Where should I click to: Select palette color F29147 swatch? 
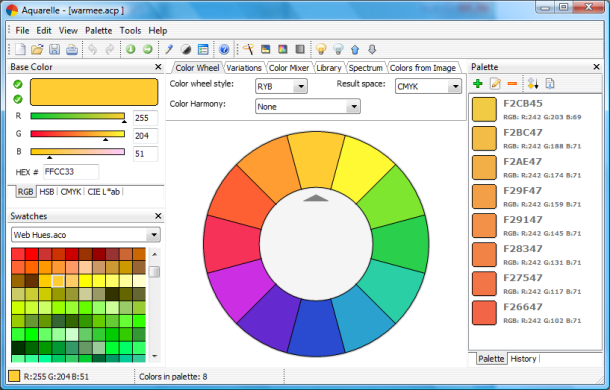click(x=484, y=226)
